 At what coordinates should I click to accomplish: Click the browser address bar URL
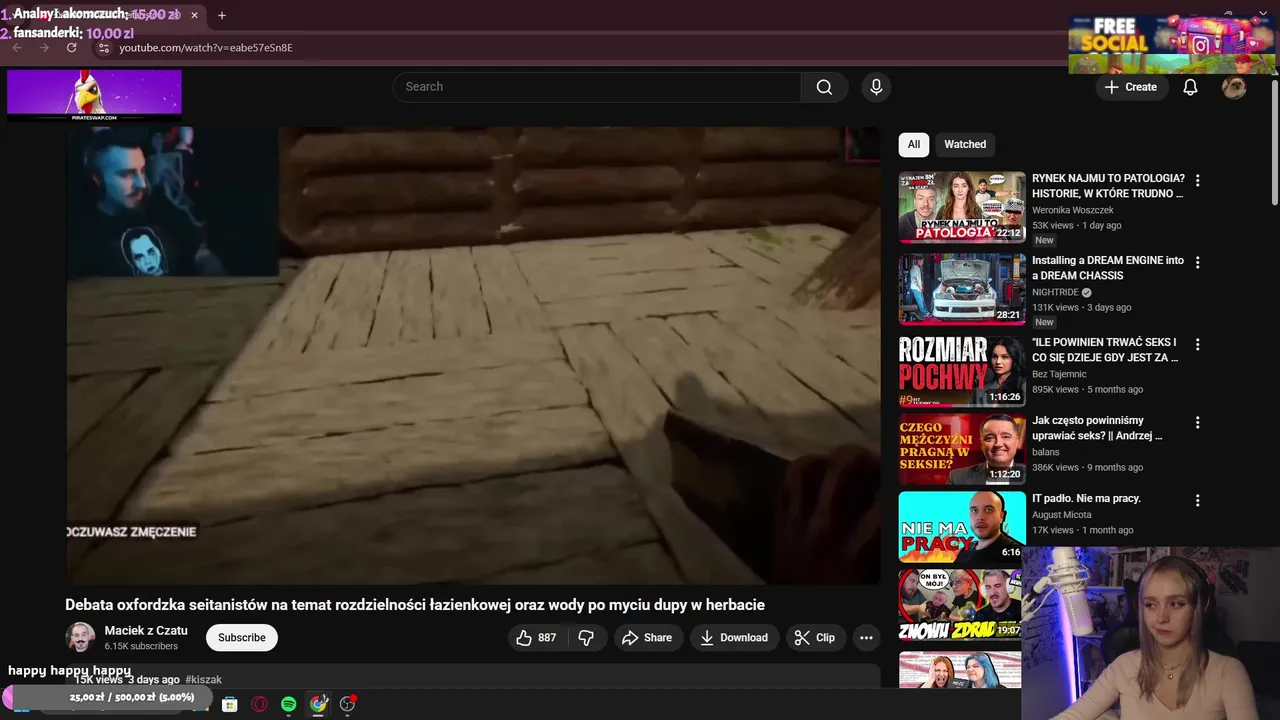click(x=206, y=48)
